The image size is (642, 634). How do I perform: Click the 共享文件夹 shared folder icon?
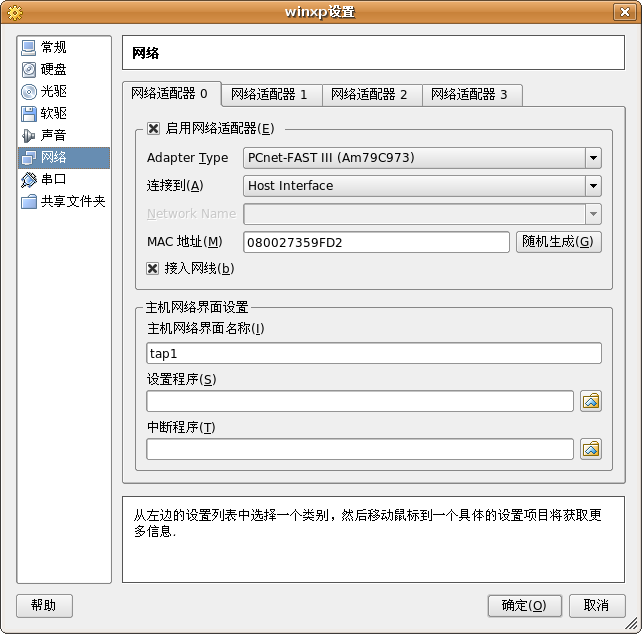(28, 202)
